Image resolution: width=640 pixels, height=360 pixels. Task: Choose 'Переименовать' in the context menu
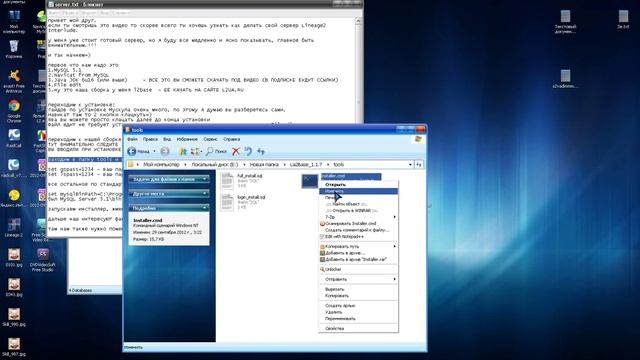358,318
